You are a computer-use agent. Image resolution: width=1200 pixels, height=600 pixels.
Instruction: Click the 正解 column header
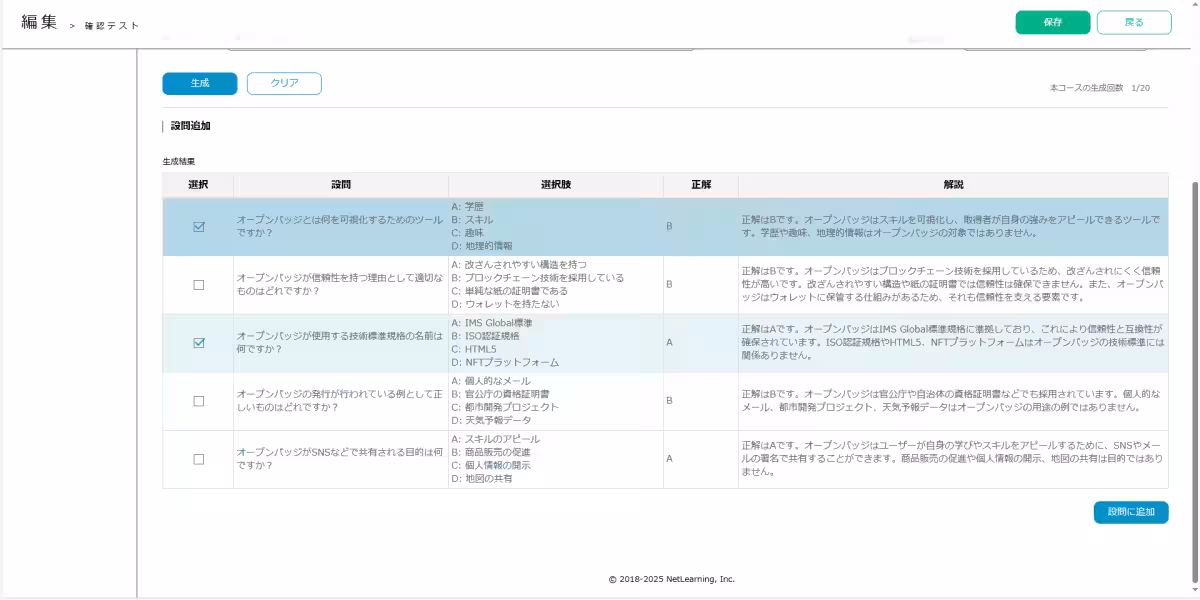pyautogui.click(x=701, y=185)
